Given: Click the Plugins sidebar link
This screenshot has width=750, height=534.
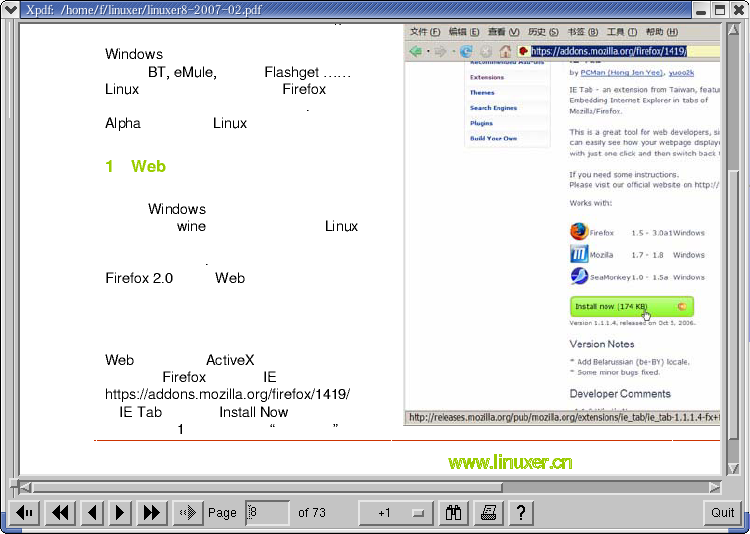Looking at the screenshot, I should 481,123.
